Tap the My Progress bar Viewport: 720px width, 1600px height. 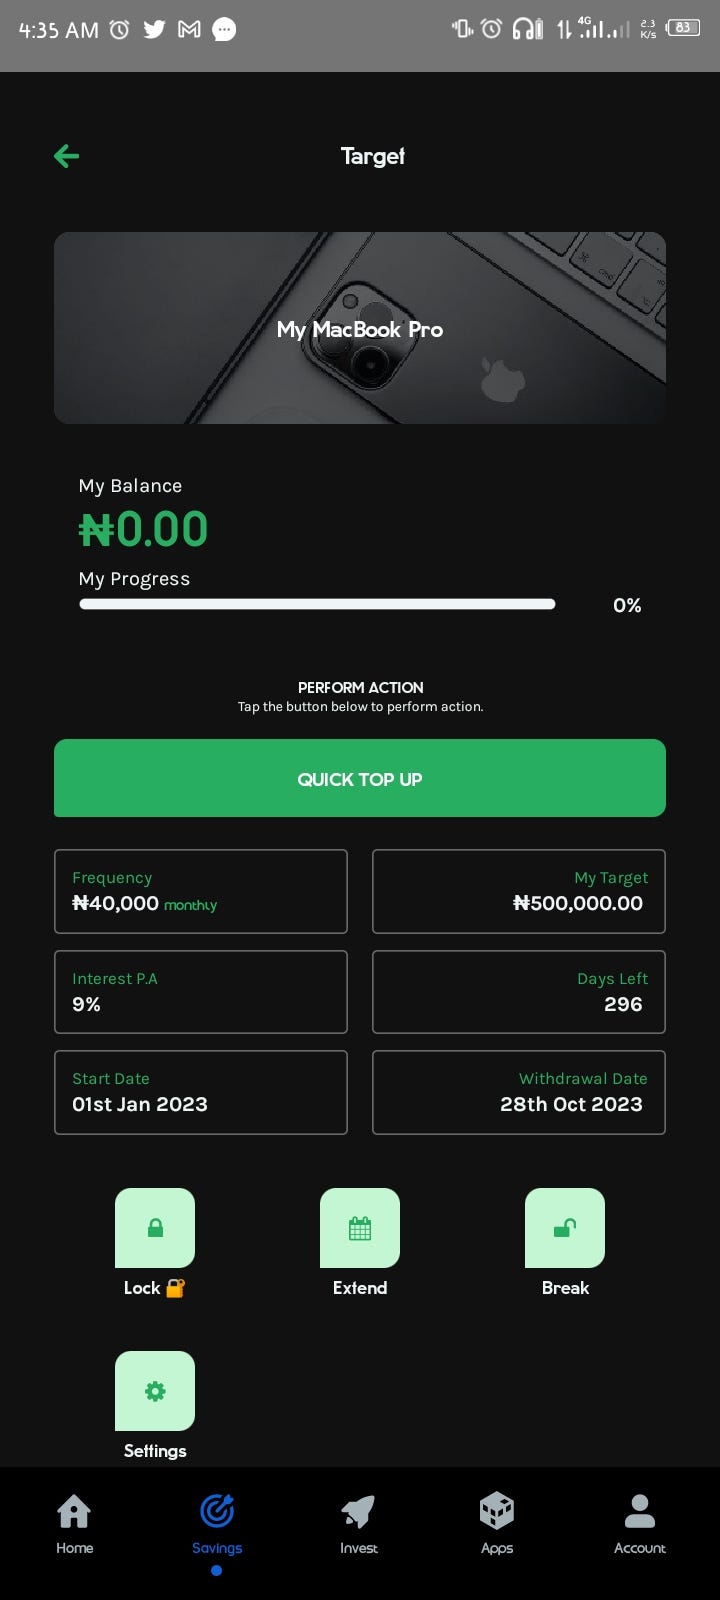pos(317,604)
